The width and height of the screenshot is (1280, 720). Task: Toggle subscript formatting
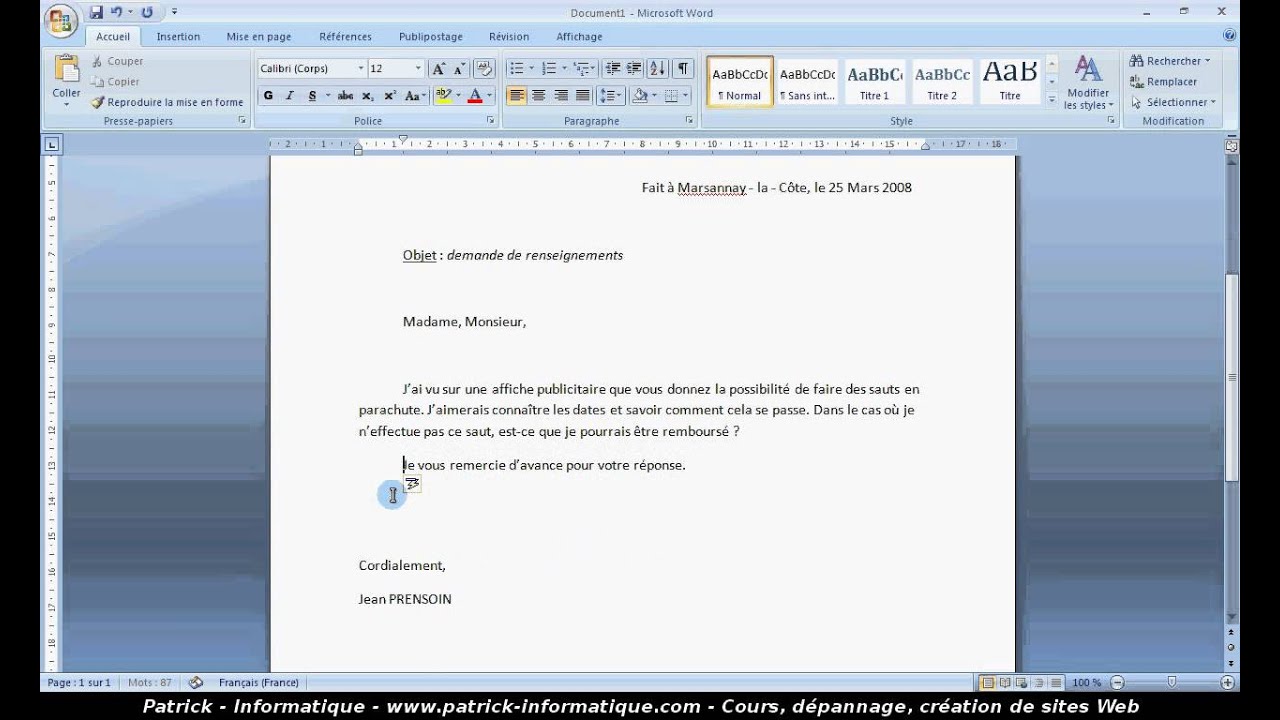pos(367,96)
